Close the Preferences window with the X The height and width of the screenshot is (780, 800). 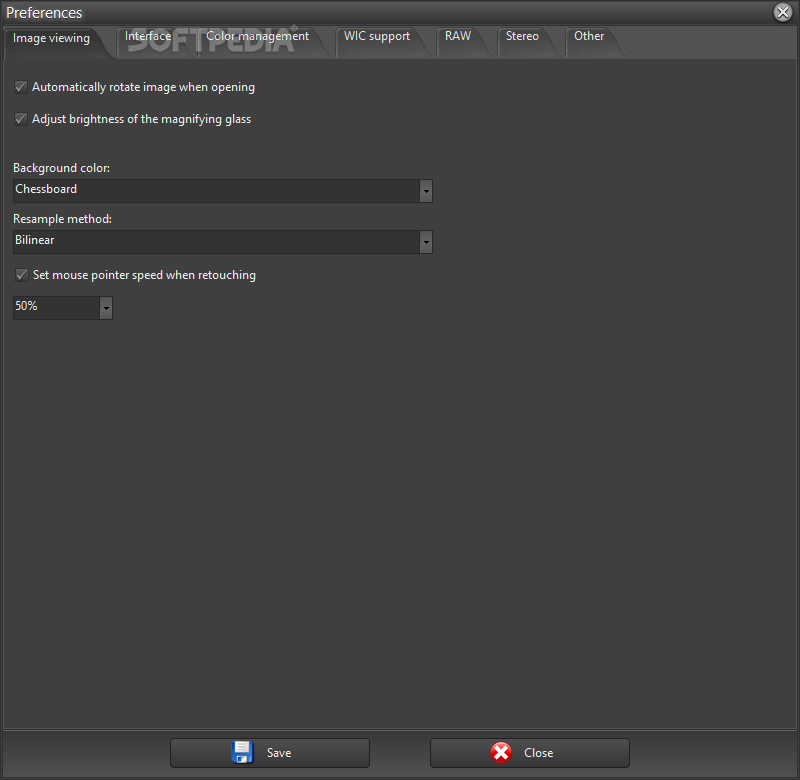[x=783, y=12]
